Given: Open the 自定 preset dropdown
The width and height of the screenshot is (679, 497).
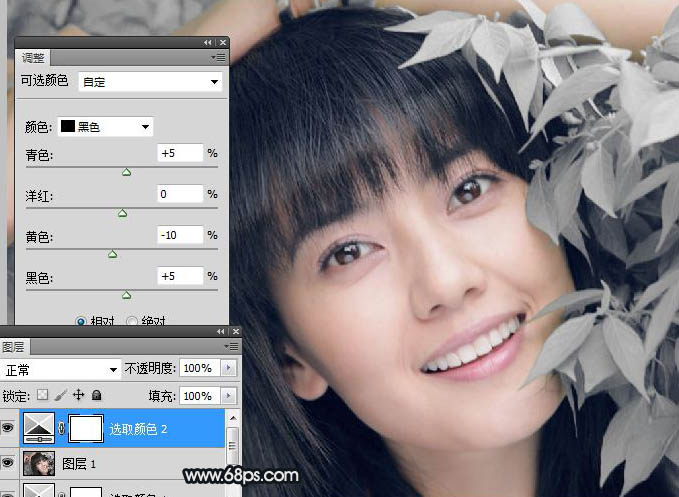Looking at the screenshot, I should tap(150, 82).
